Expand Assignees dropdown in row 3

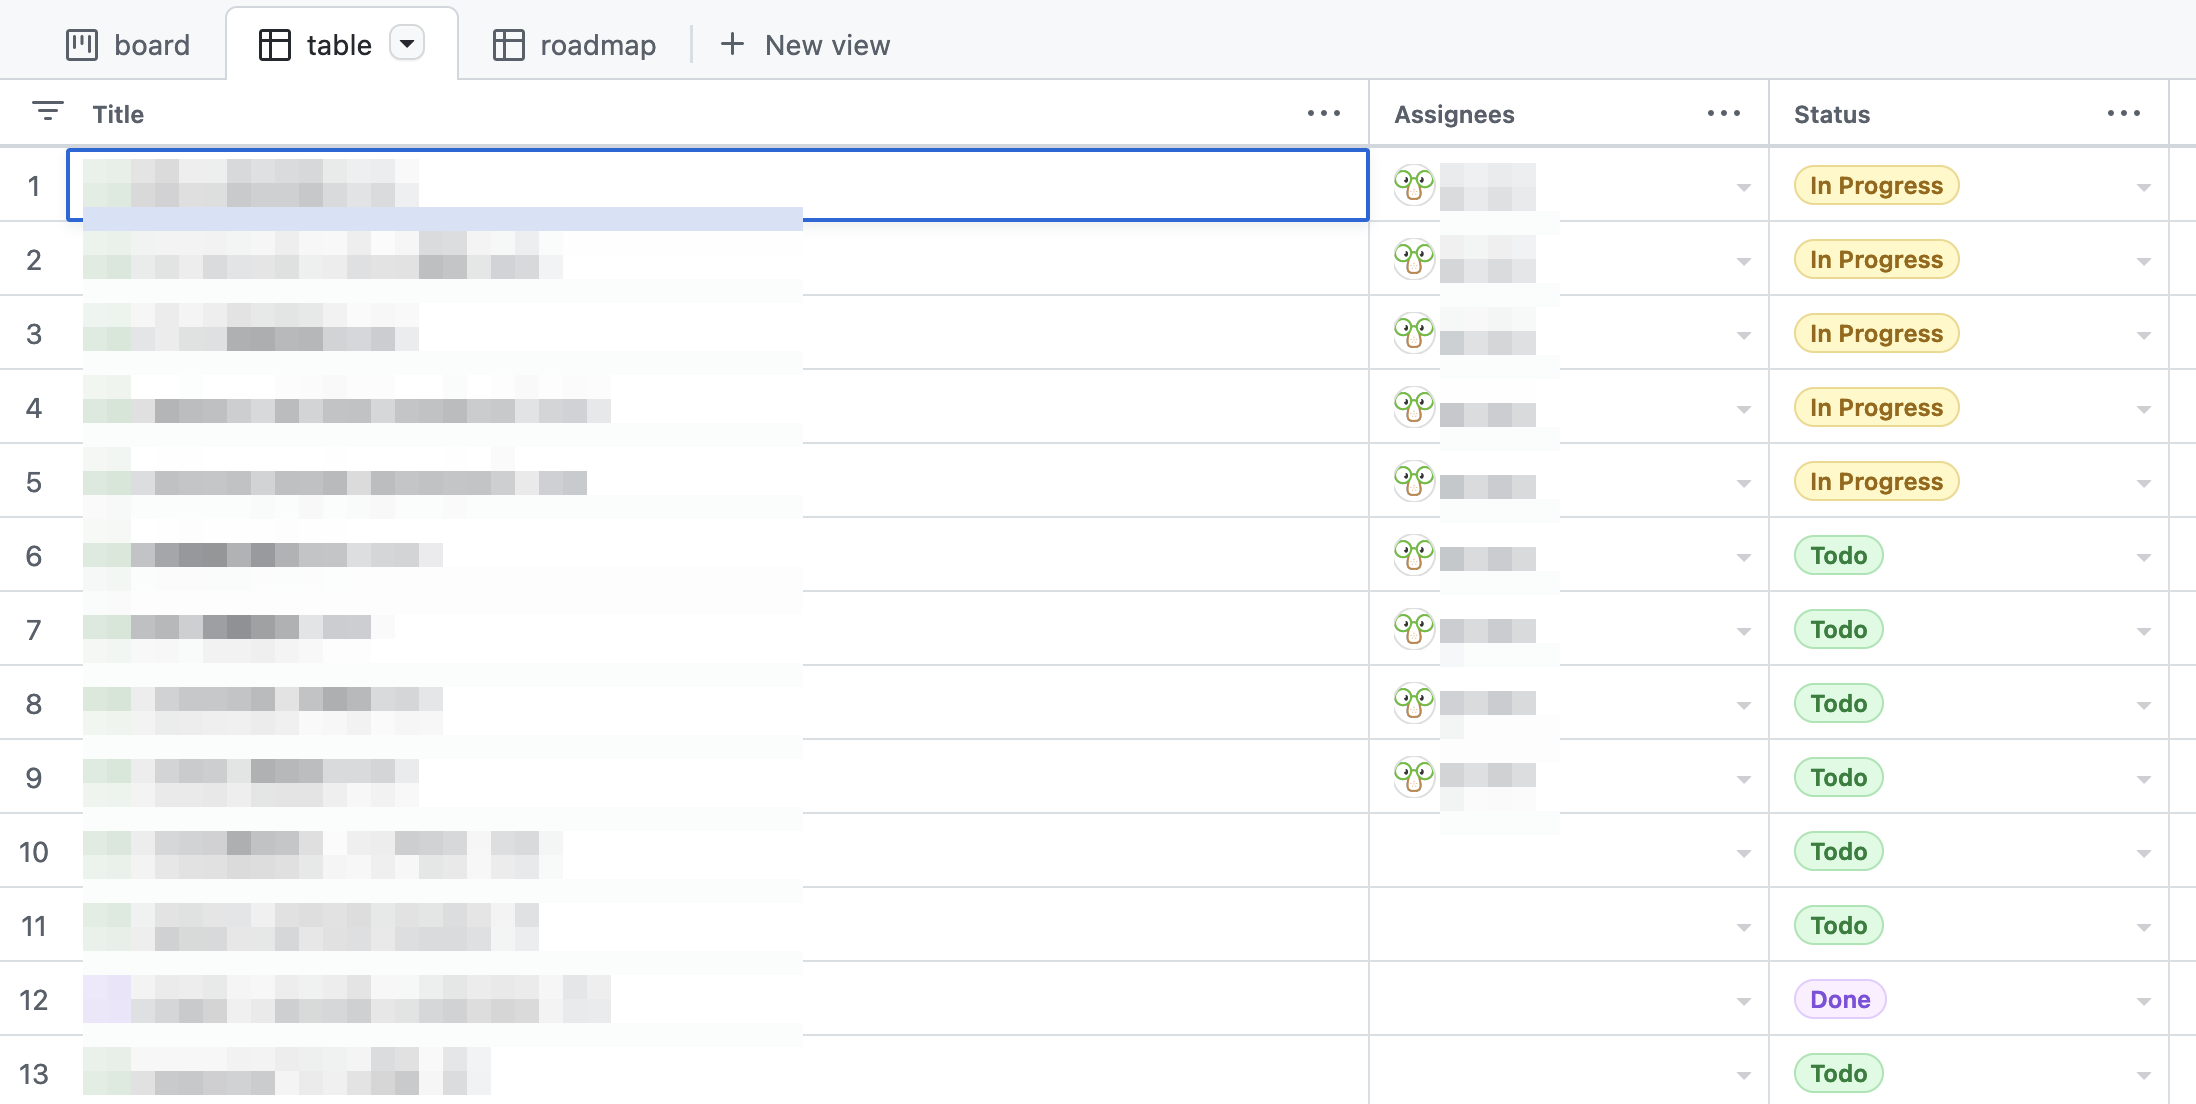click(x=1743, y=335)
